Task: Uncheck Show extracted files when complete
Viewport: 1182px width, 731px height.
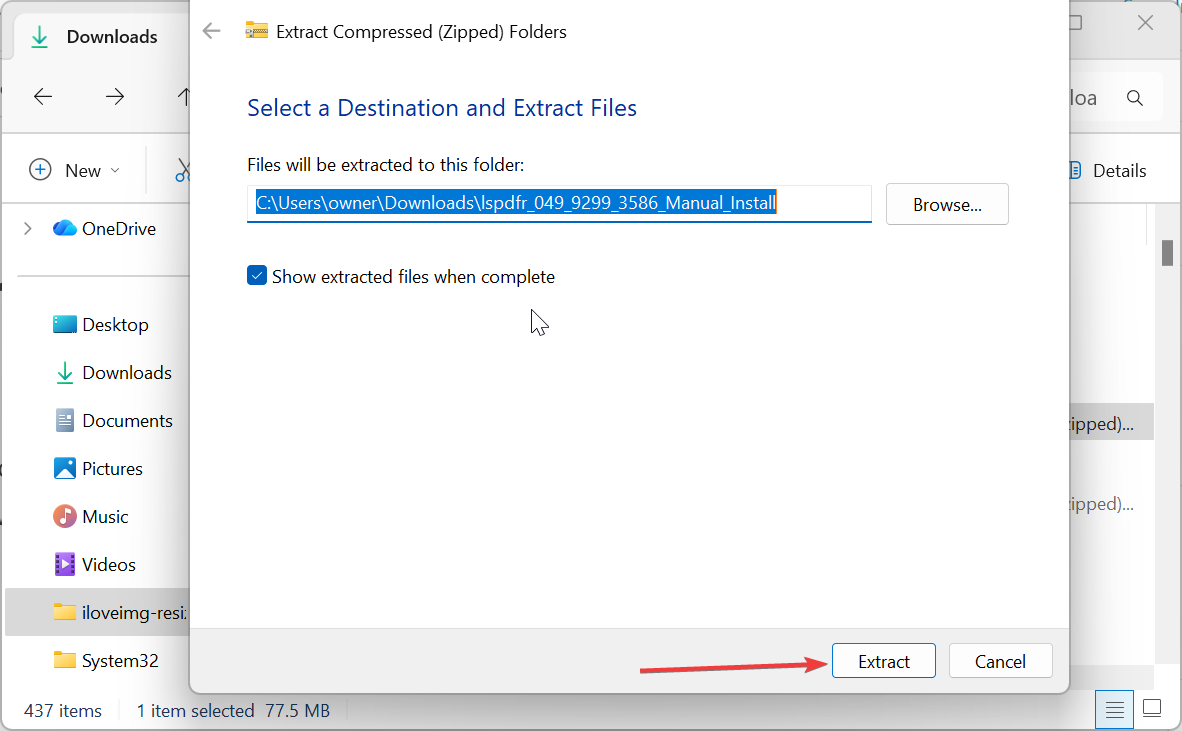Action: tap(257, 276)
